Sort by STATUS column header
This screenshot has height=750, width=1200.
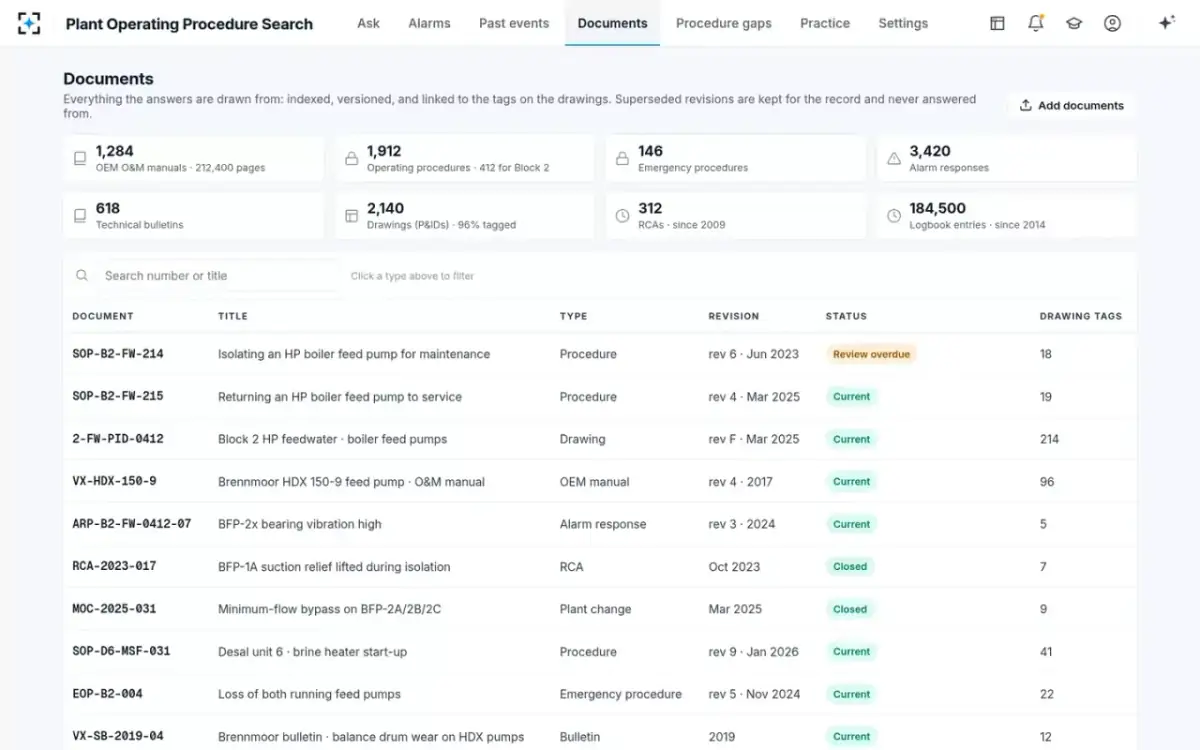pos(846,316)
